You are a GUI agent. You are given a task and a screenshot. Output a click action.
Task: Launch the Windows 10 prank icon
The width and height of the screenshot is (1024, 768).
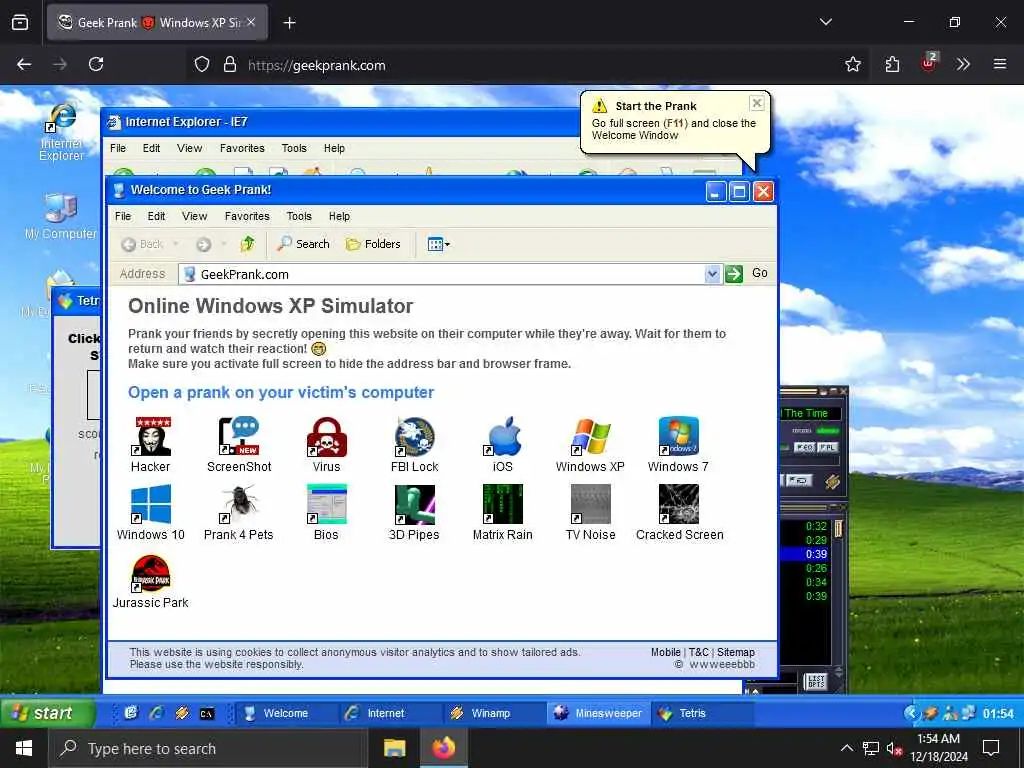pos(151,512)
